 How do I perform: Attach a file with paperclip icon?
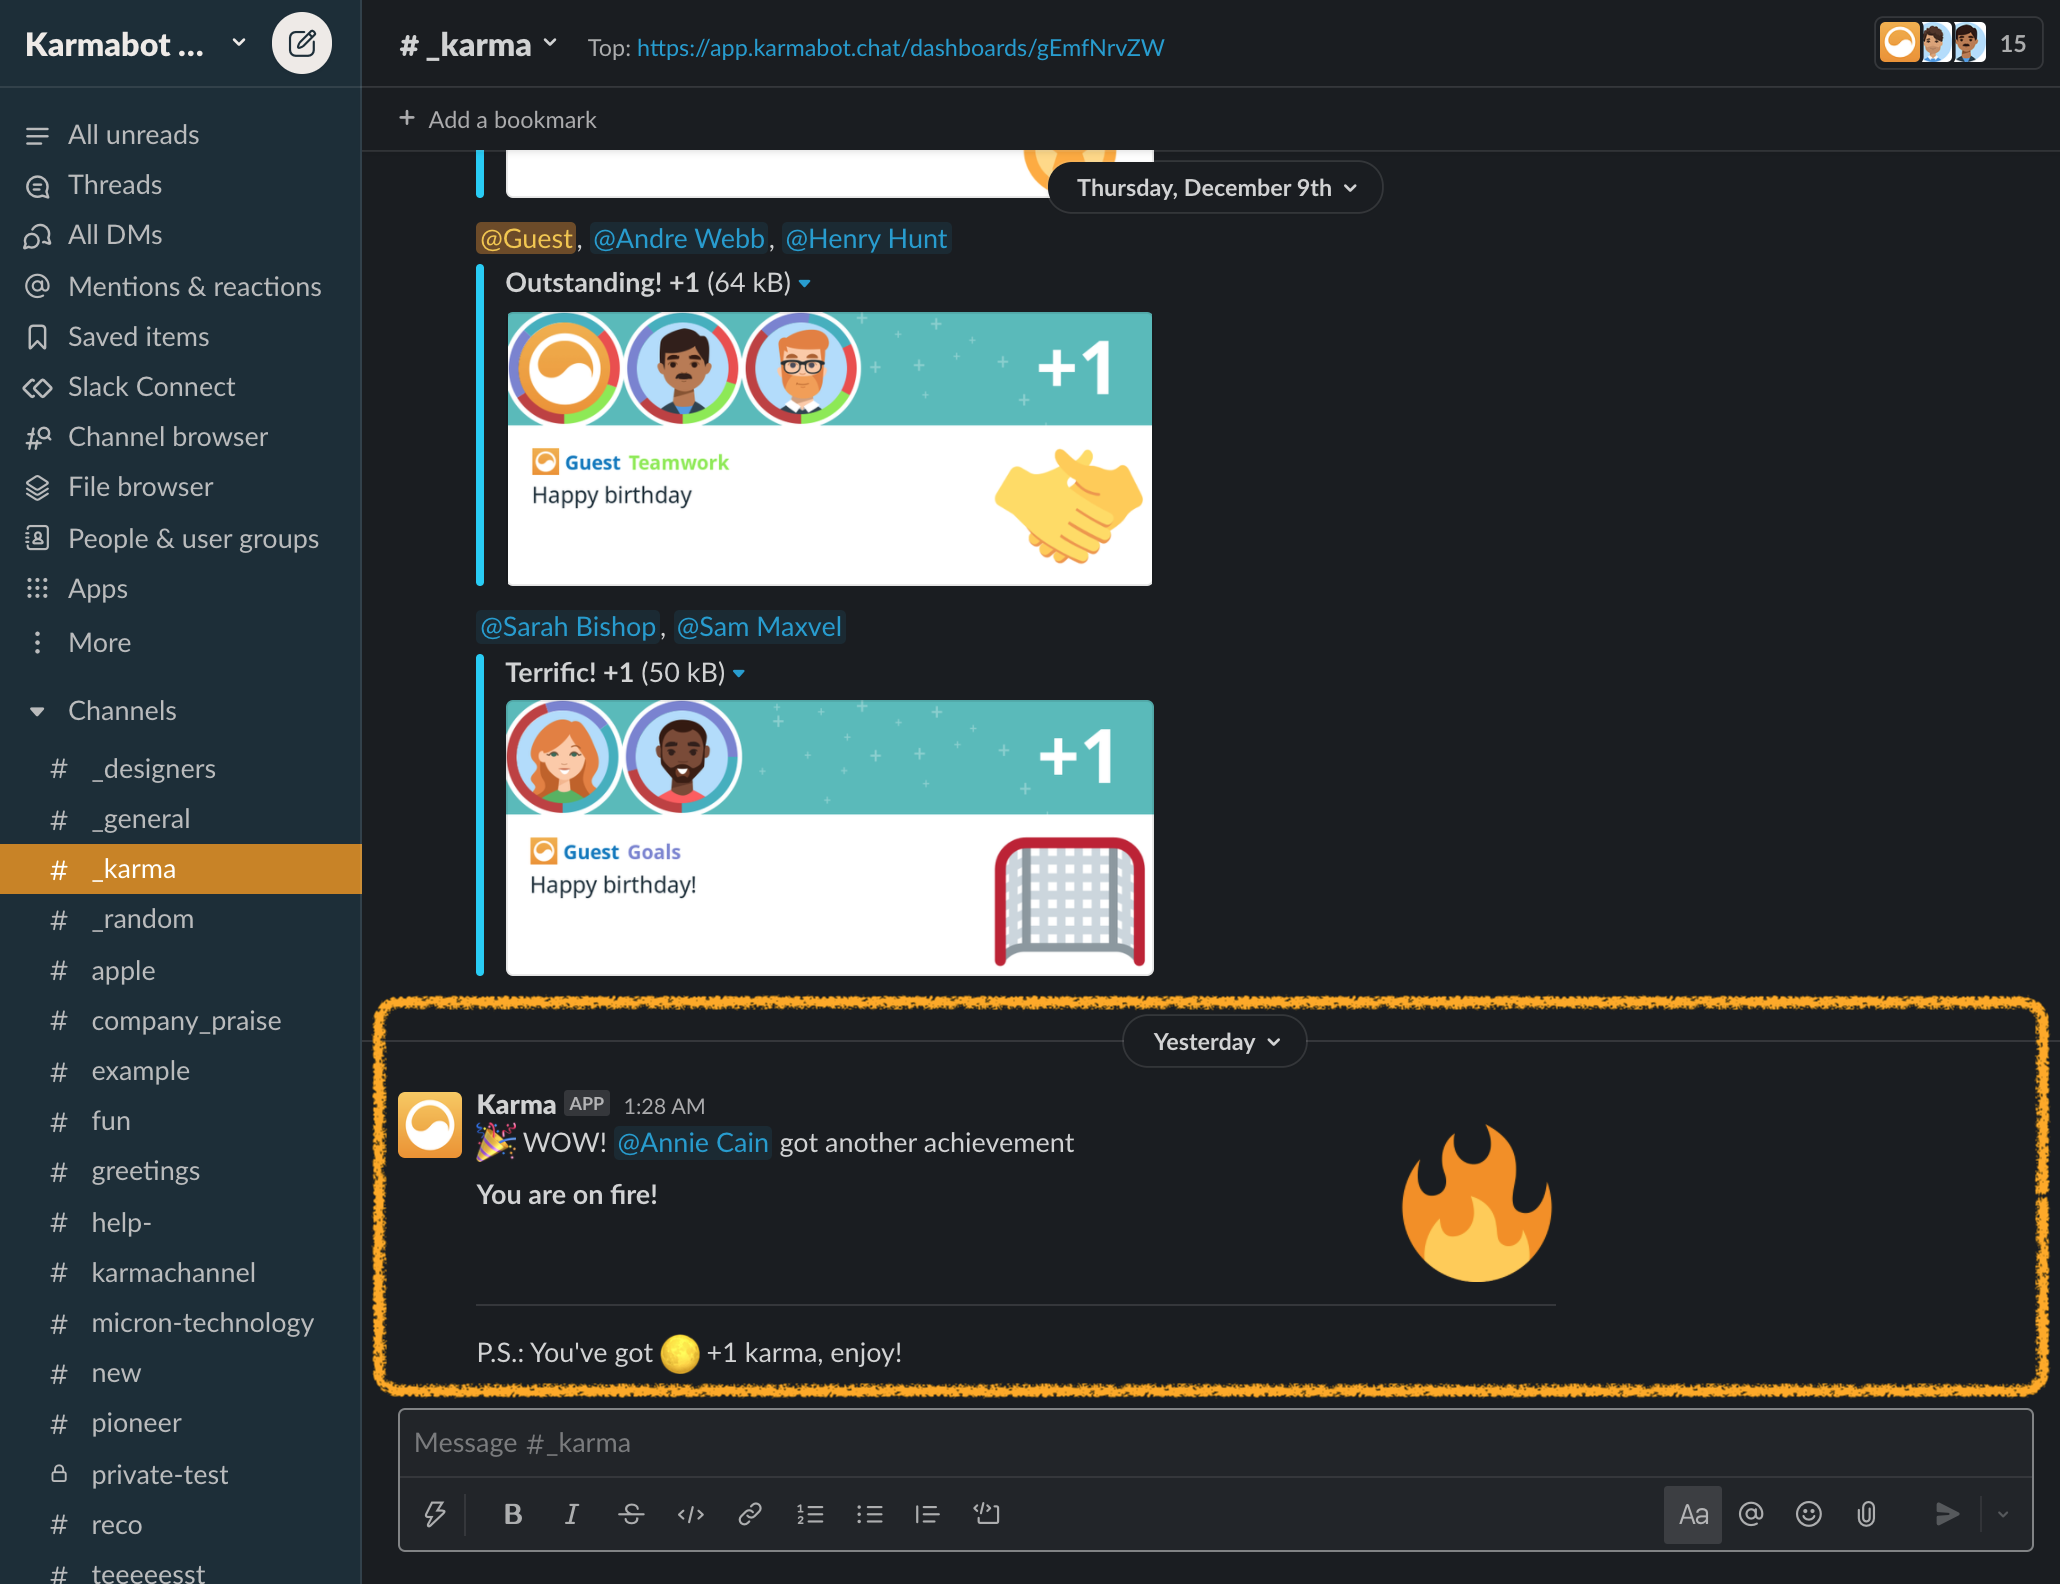coord(1866,1514)
